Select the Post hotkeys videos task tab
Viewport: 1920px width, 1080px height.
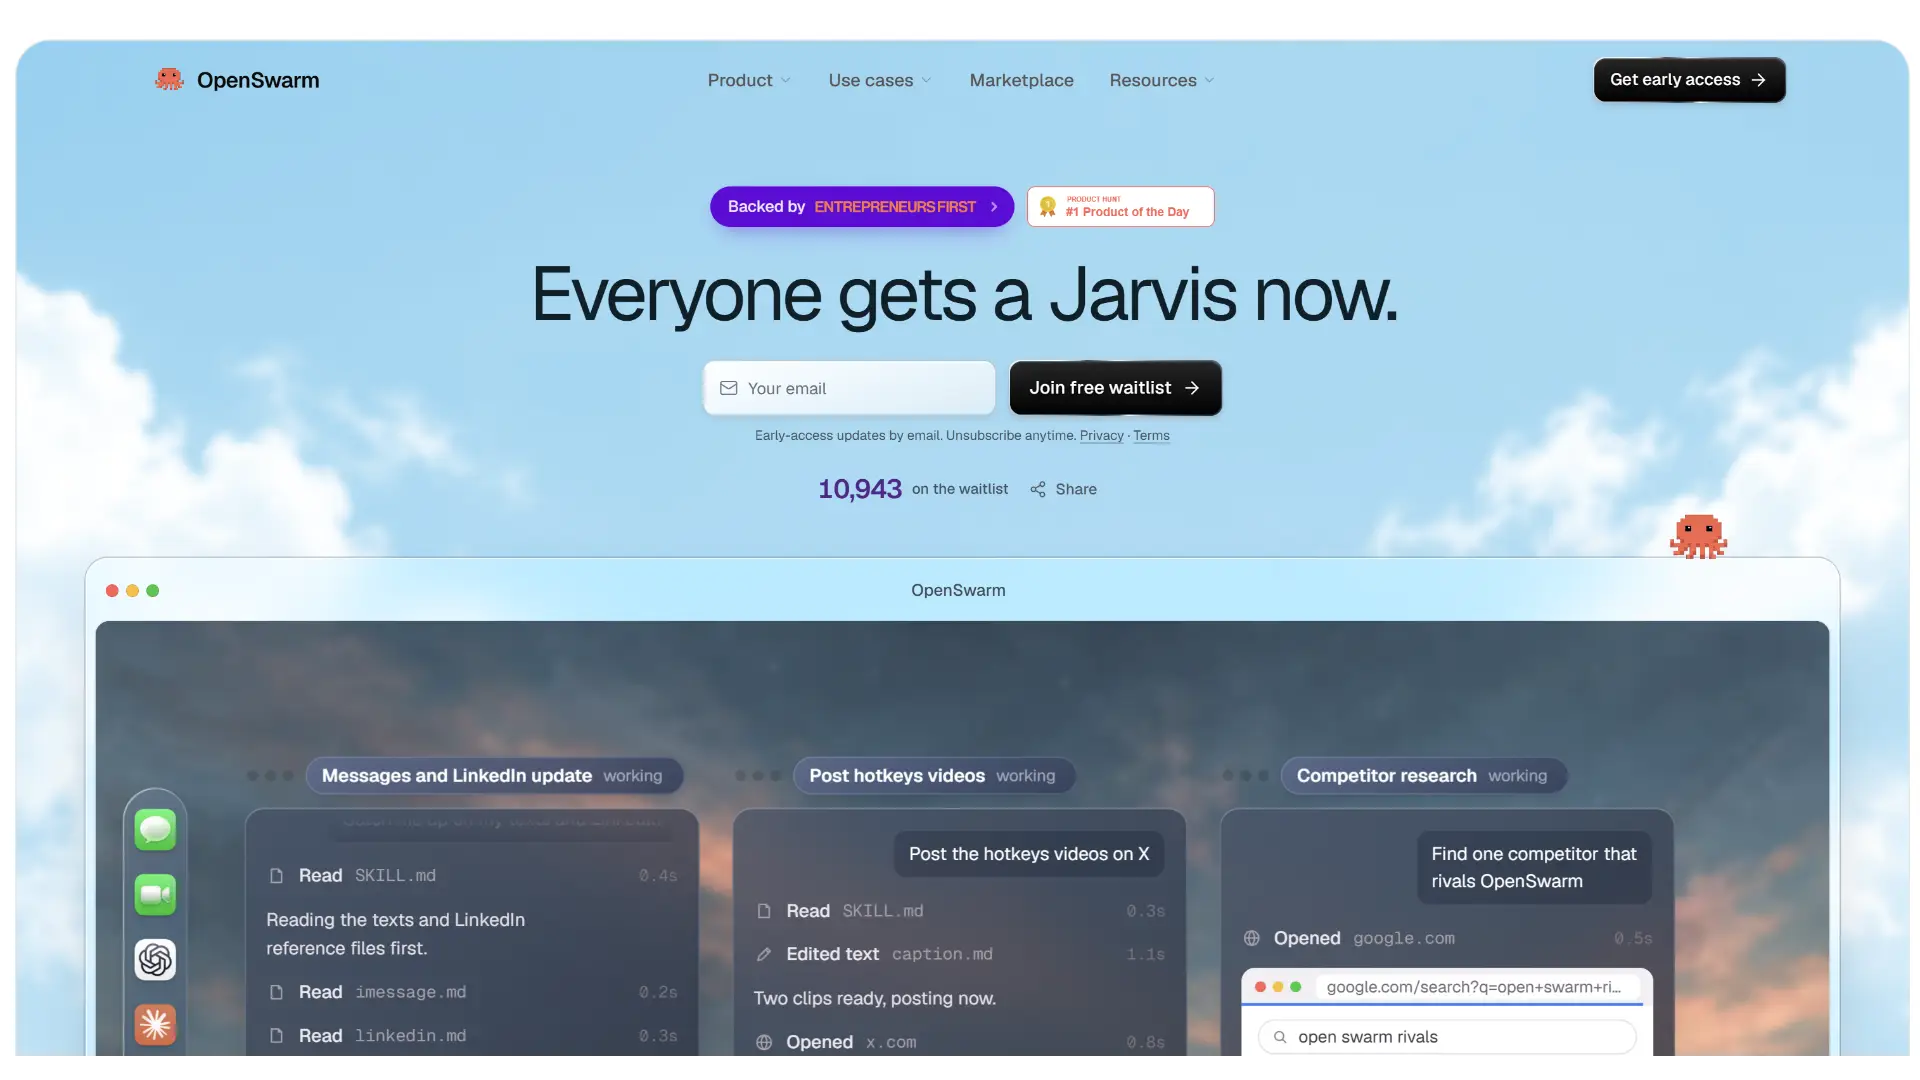pyautogui.click(x=934, y=776)
